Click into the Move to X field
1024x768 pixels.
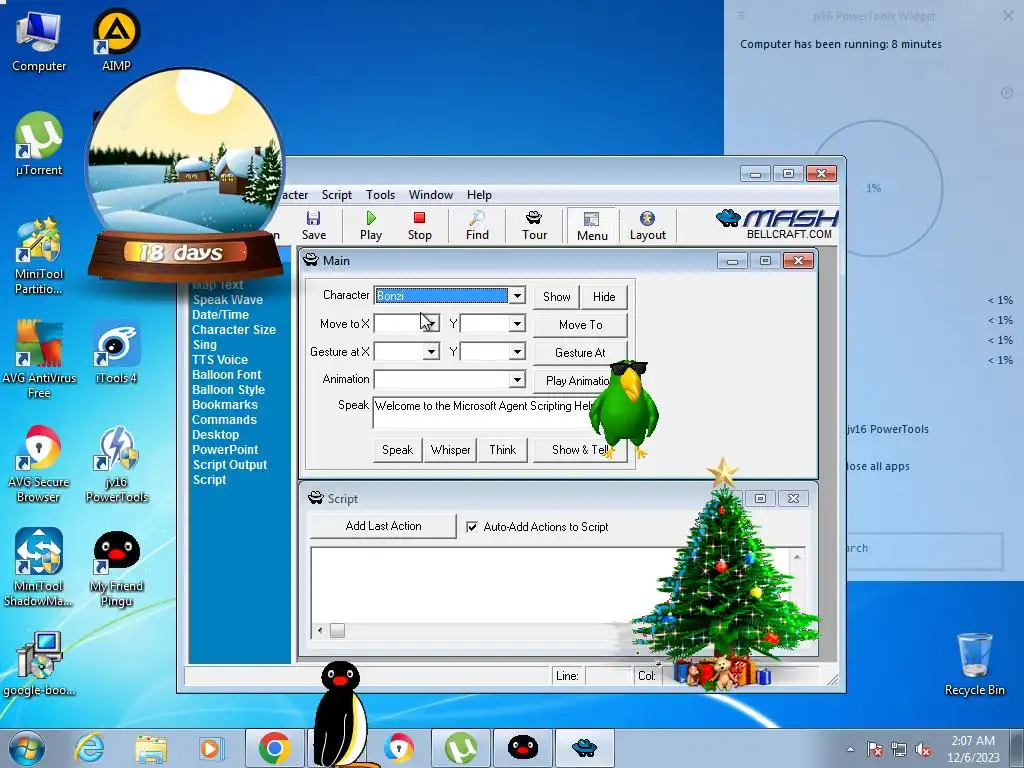pos(398,323)
